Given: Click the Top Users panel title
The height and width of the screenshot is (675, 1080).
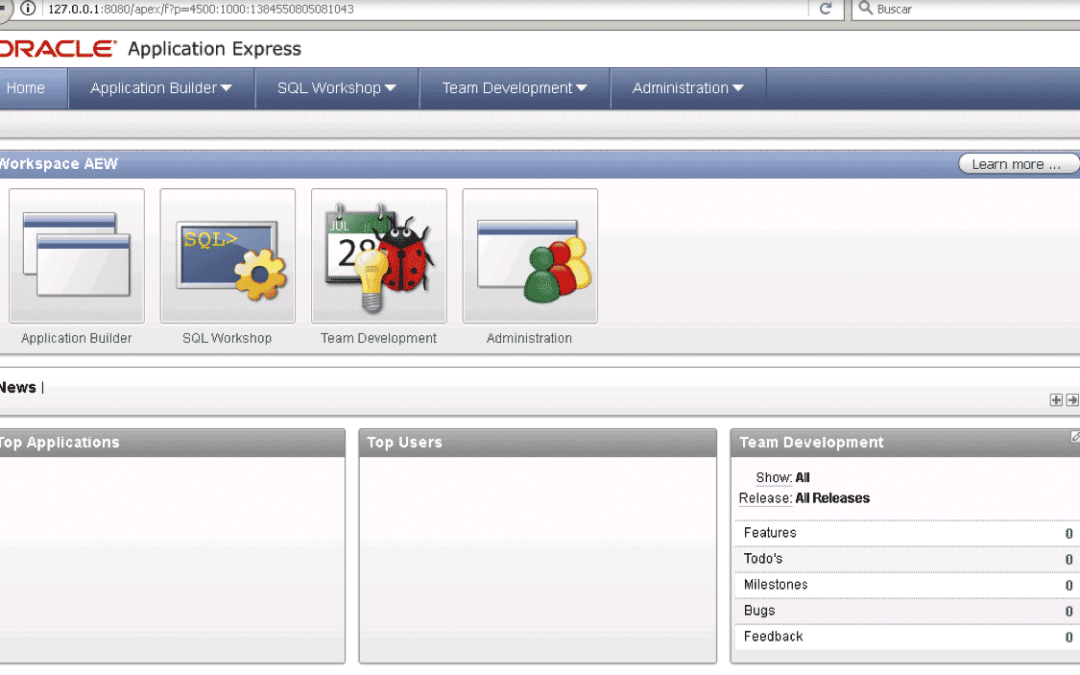Looking at the screenshot, I should [404, 443].
